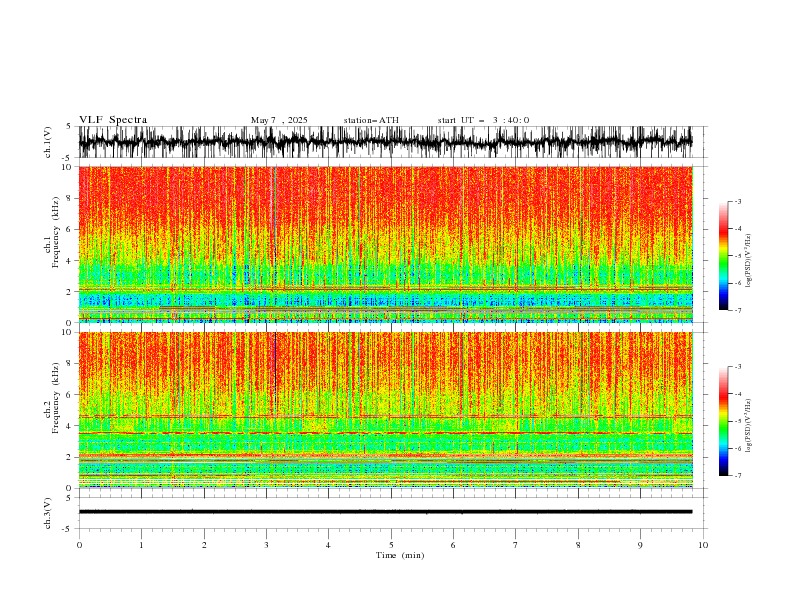The height and width of the screenshot is (612, 792).
Task: Click the 2 minute tick on time axis
Action: [204, 545]
